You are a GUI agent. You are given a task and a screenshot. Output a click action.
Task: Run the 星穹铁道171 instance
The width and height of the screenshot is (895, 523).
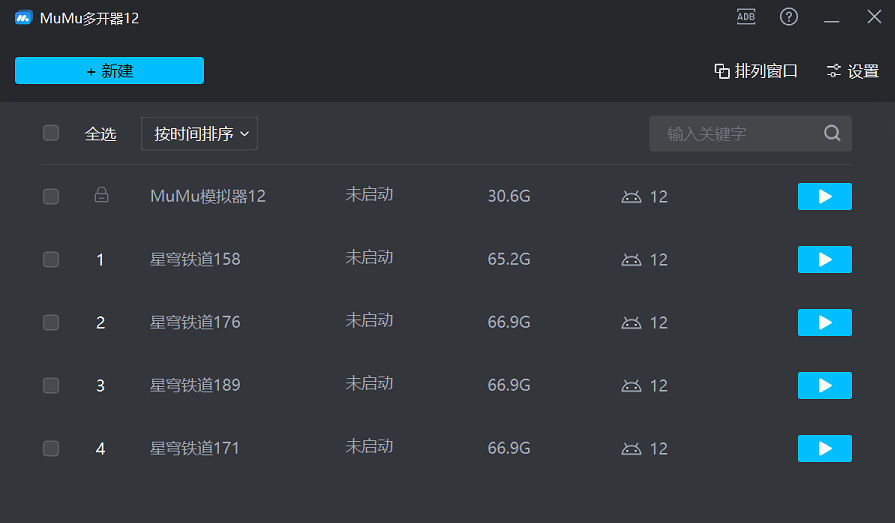point(825,448)
